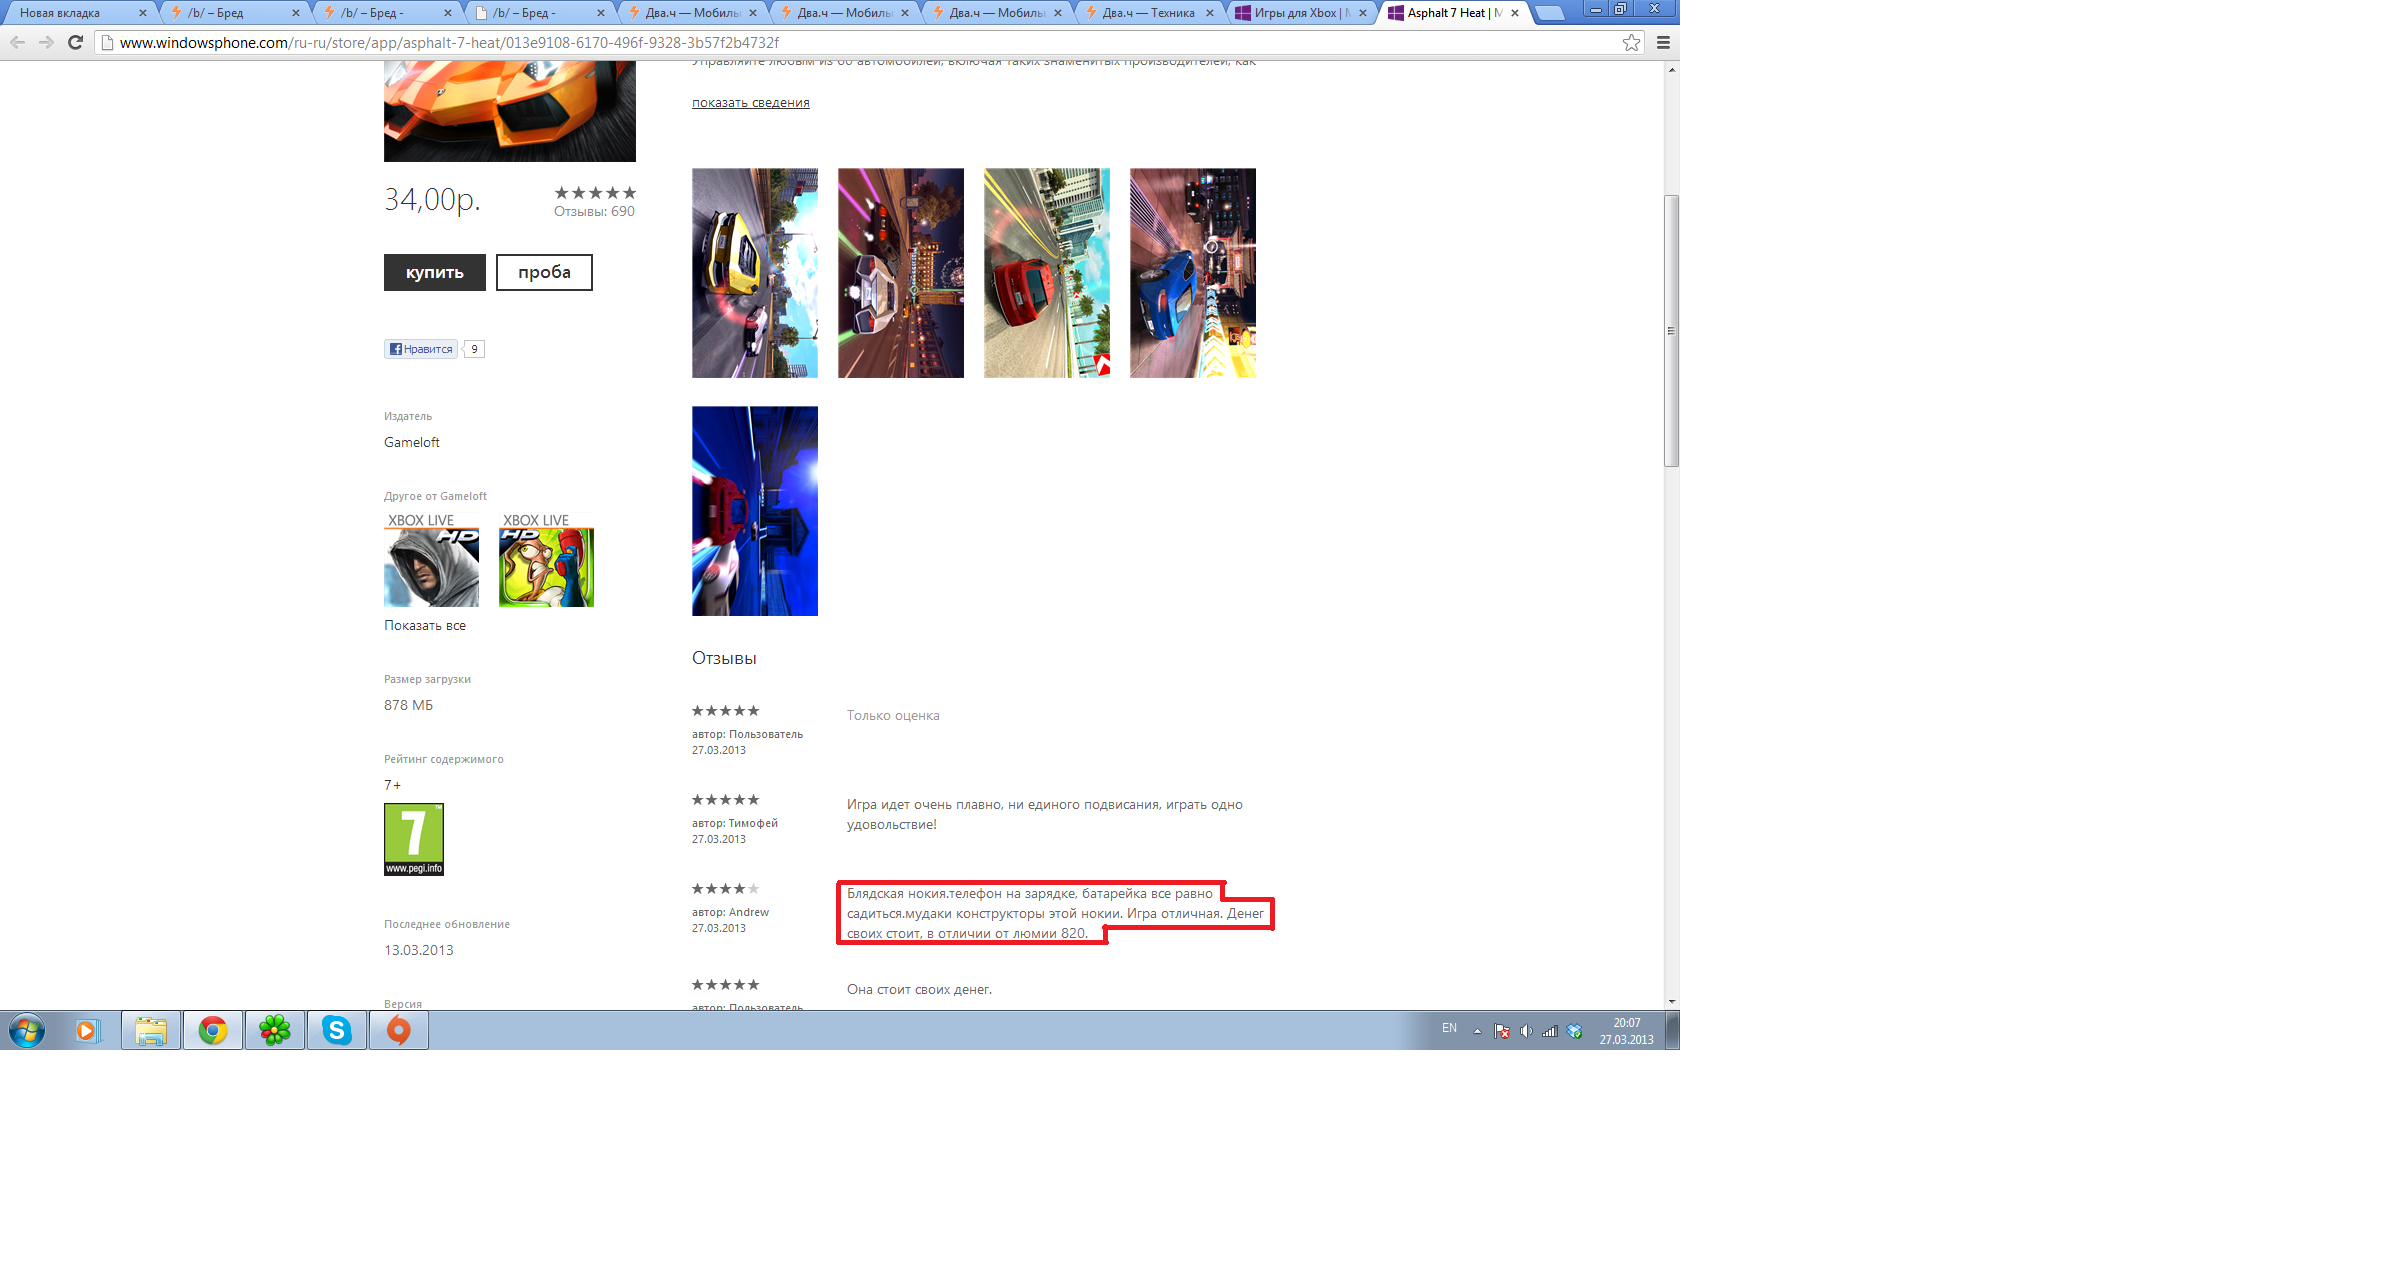Screen dimensions: 2399x1280
Task: Click star rating next to price
Action: (x=595, y=193)
